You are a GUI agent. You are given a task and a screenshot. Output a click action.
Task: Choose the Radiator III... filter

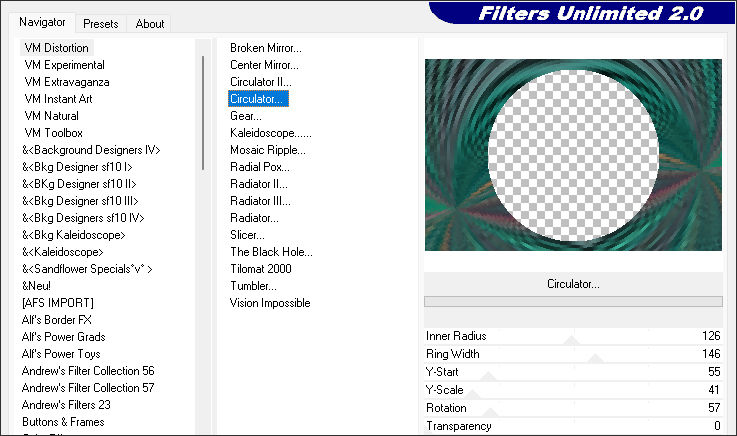click(x=260, y=201)
